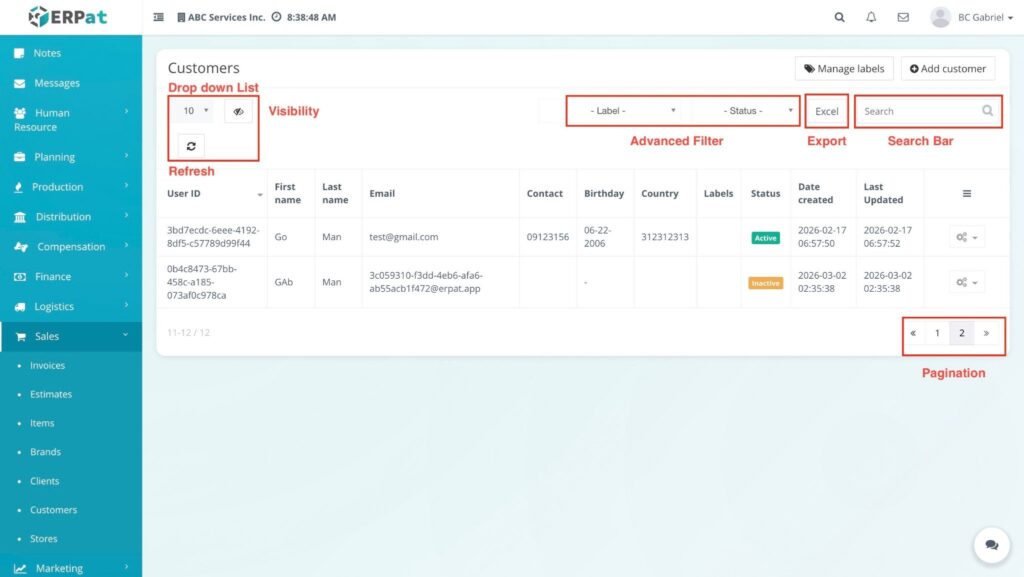Viewport: 1024px width, 577px height.
Task: Click the search magnifier icon in top bar
Action: pos(839,17)
